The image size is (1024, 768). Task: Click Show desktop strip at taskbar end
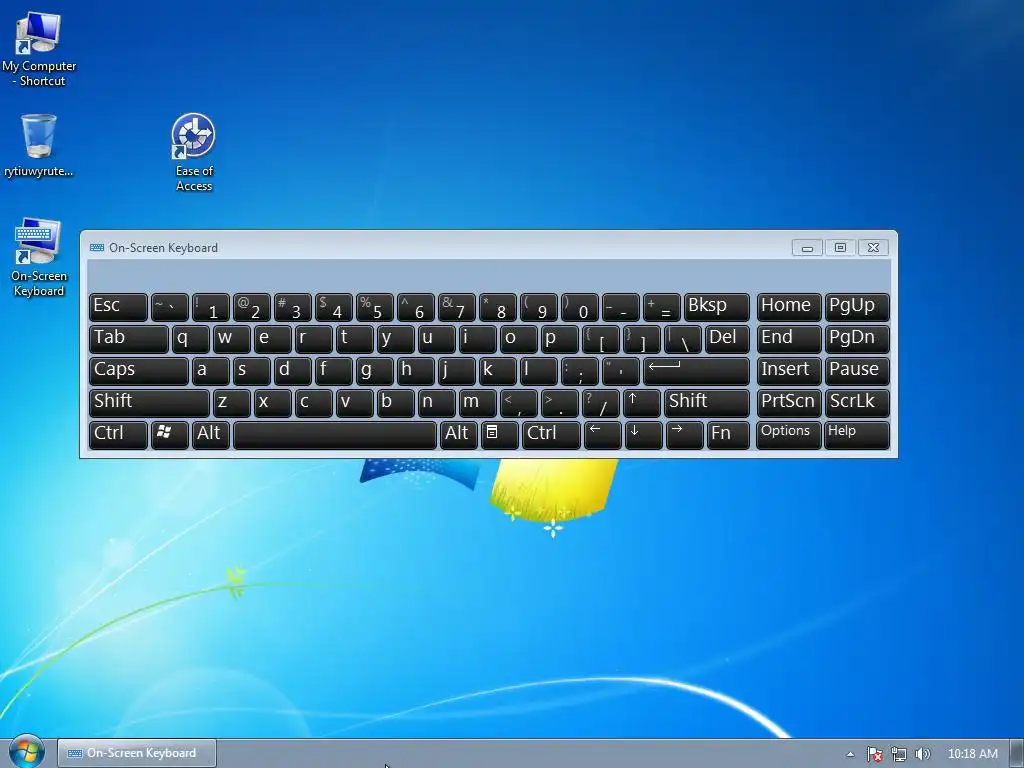pyautogui.click(x=1017, y=754)
